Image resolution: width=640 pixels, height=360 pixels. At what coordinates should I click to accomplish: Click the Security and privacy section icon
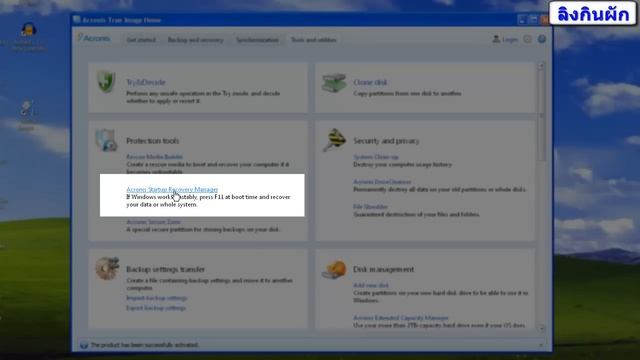[335, 140]
